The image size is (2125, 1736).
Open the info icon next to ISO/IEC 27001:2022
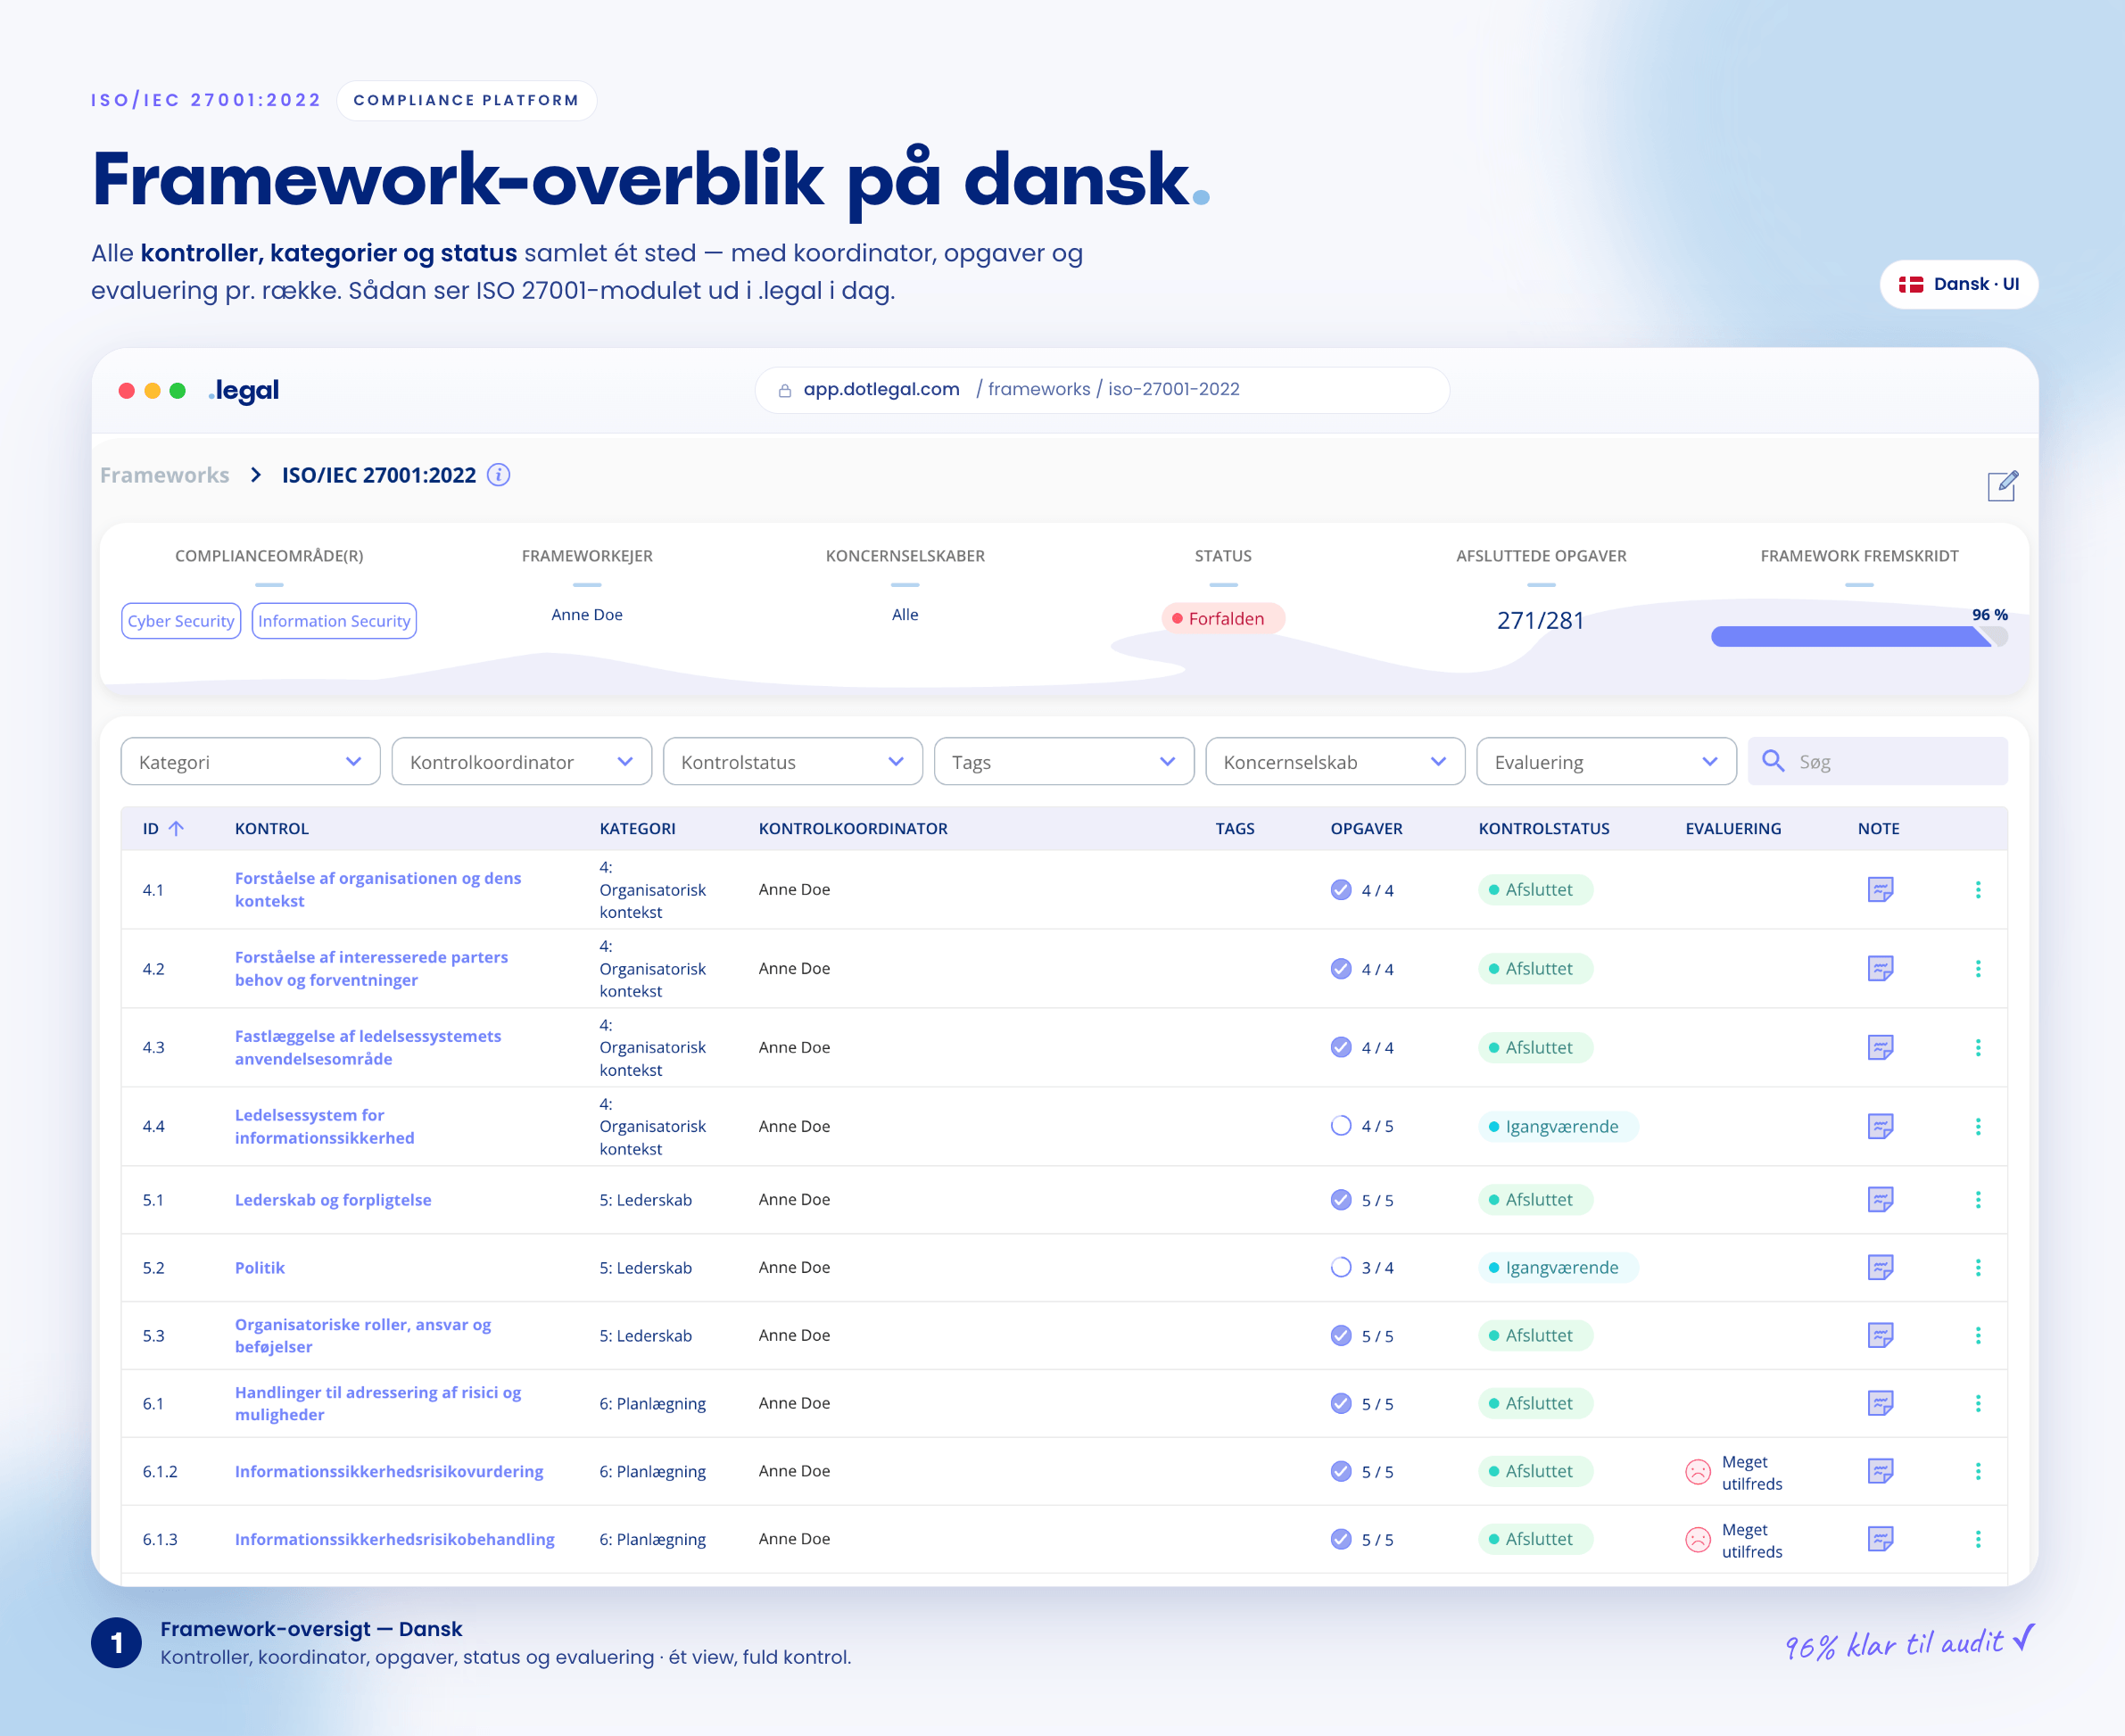point(497,475)
